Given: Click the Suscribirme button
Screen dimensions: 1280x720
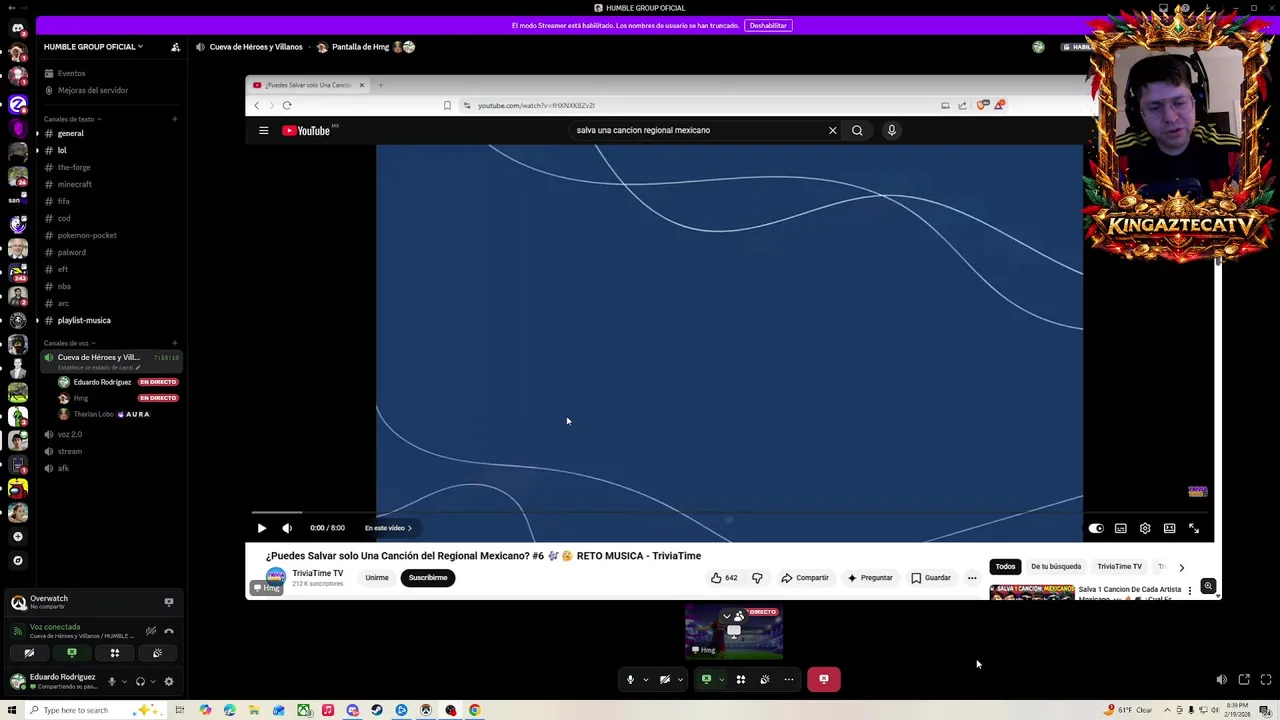Looking at the screenshot, I should tap(428, 578).
